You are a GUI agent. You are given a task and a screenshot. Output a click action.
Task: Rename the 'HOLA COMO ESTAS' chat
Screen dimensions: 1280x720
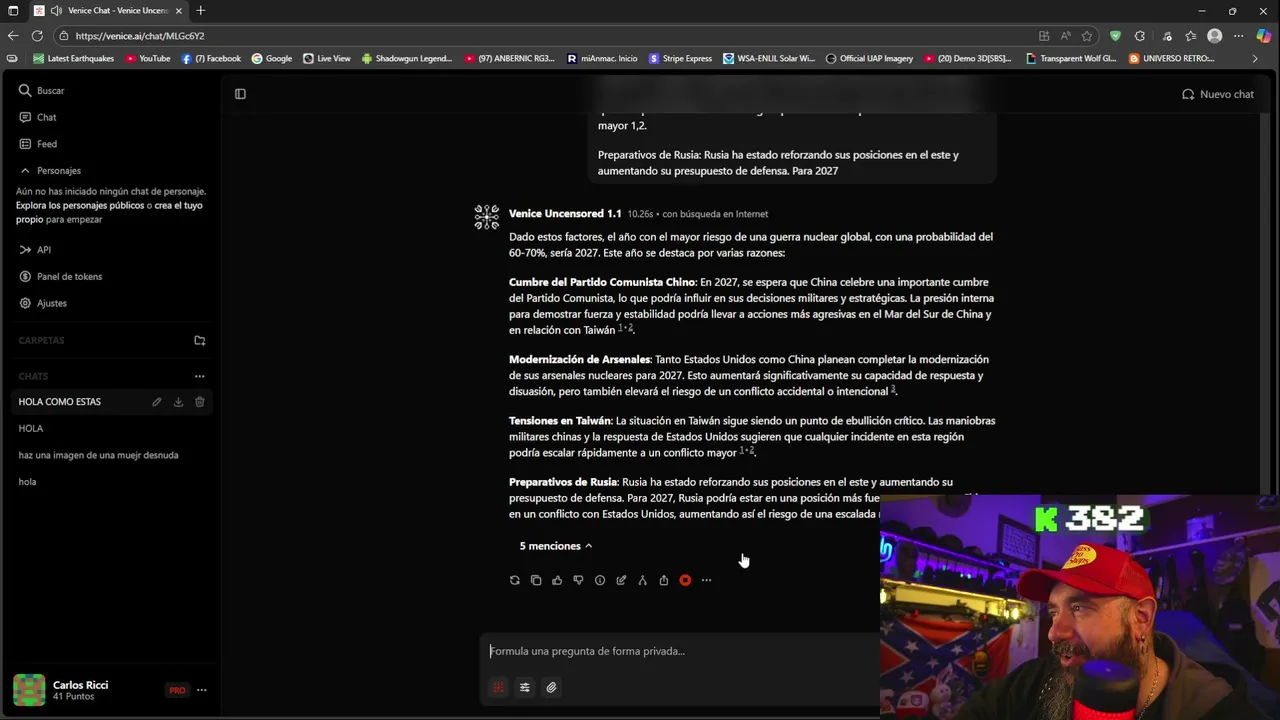(156, 402)
